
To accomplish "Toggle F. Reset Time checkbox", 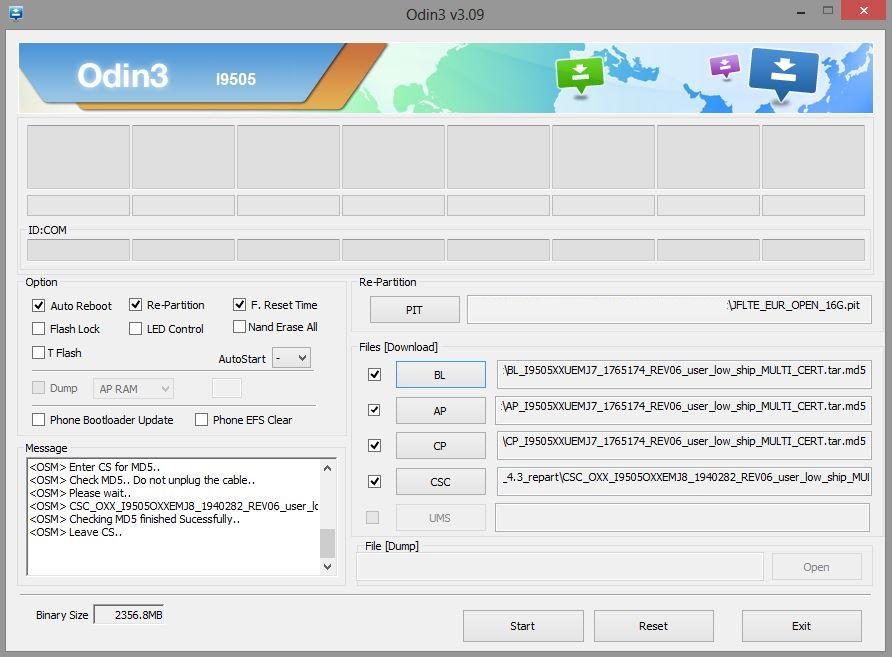I will (239, 305).
